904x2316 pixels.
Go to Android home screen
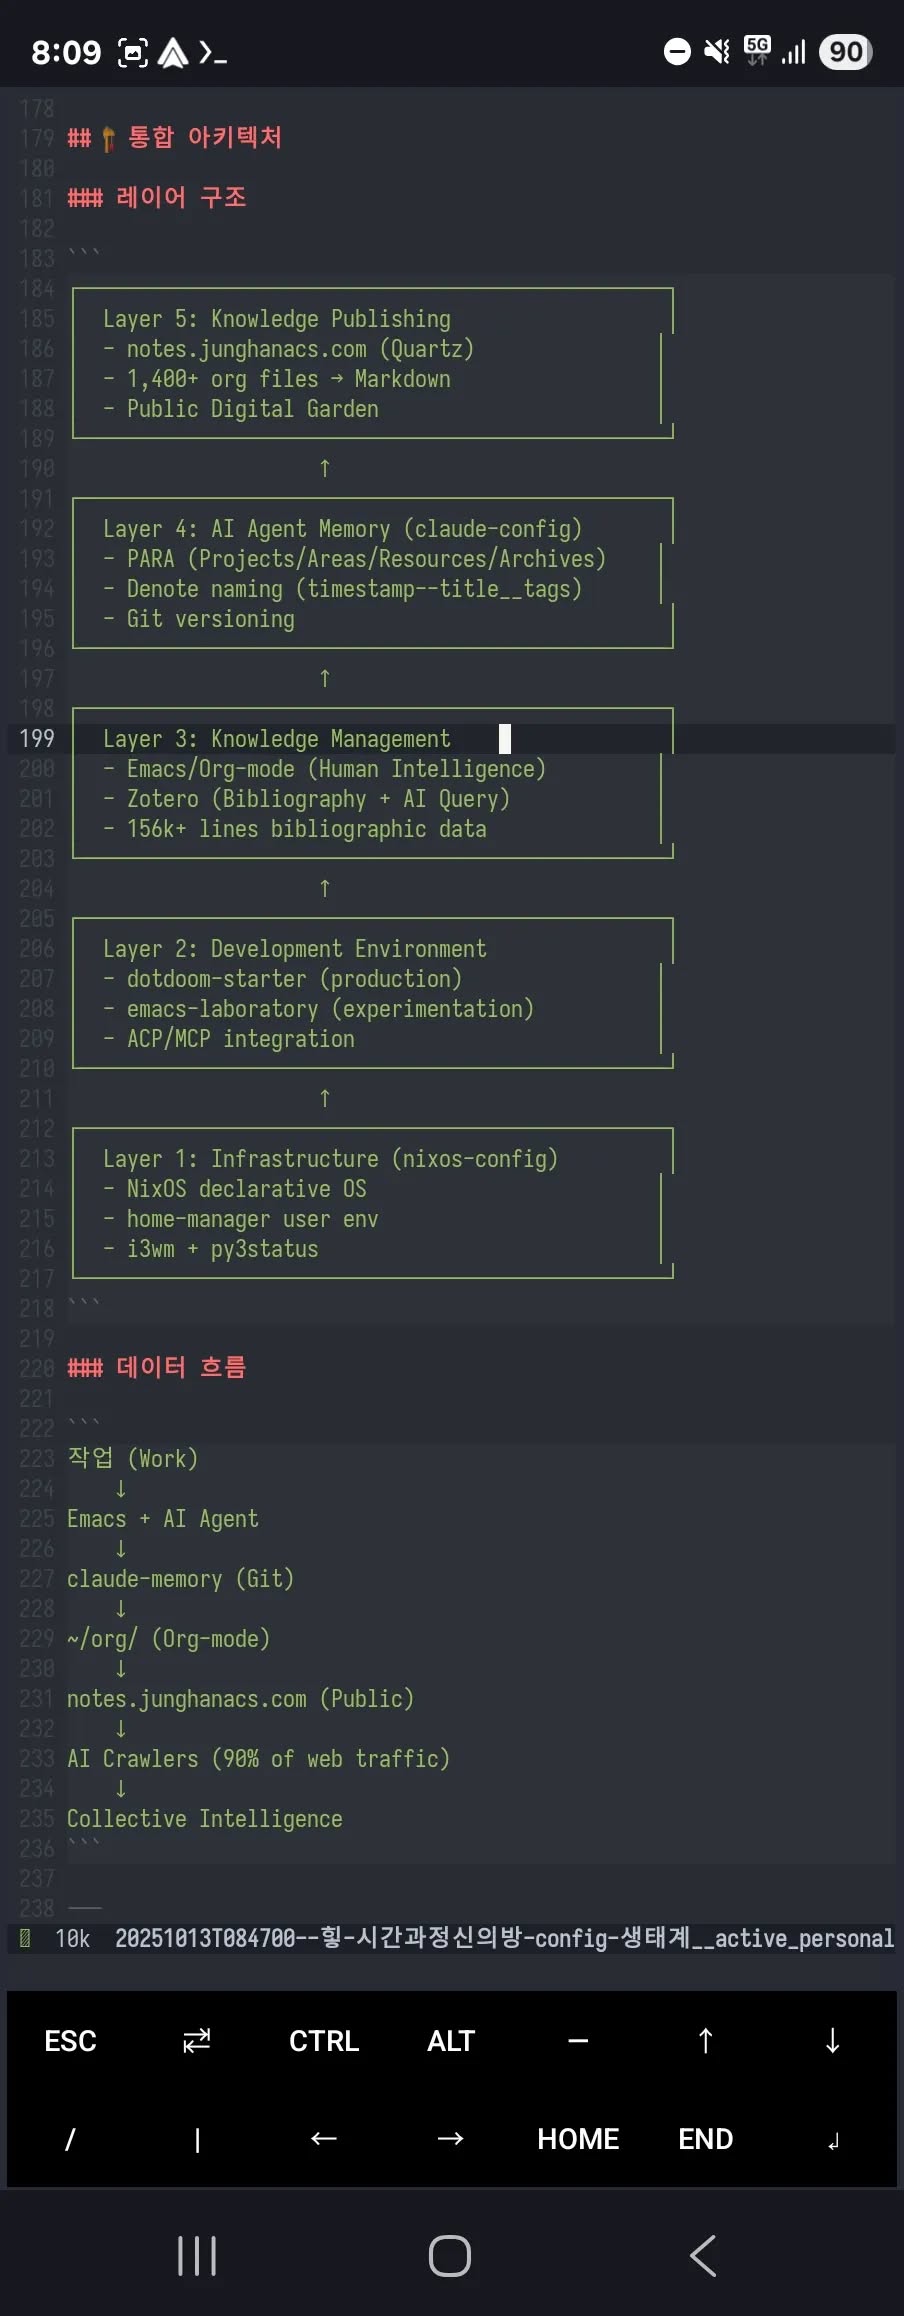[450, 2256]
